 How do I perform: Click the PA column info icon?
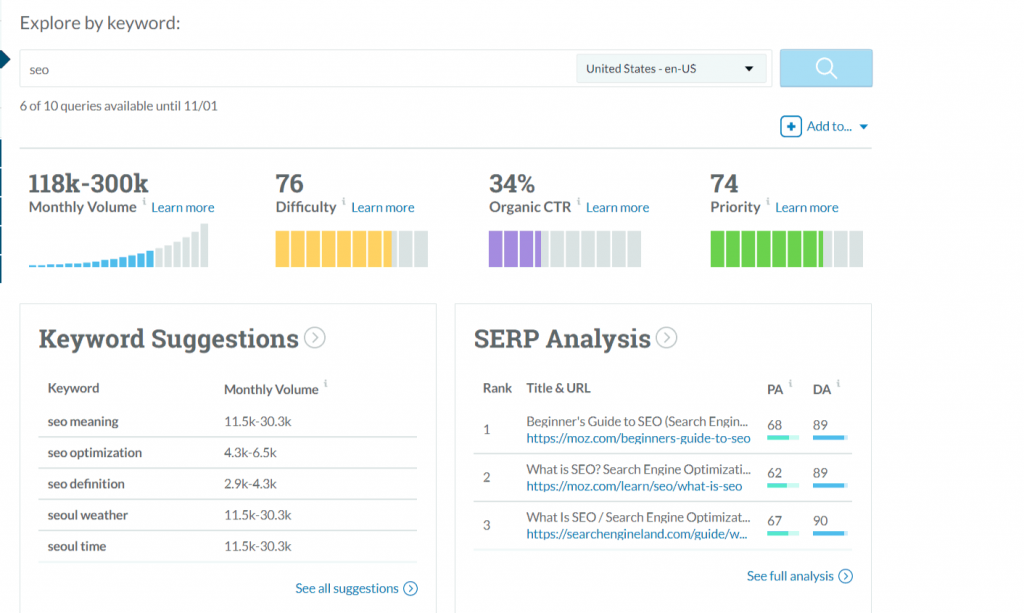point(790,383)
